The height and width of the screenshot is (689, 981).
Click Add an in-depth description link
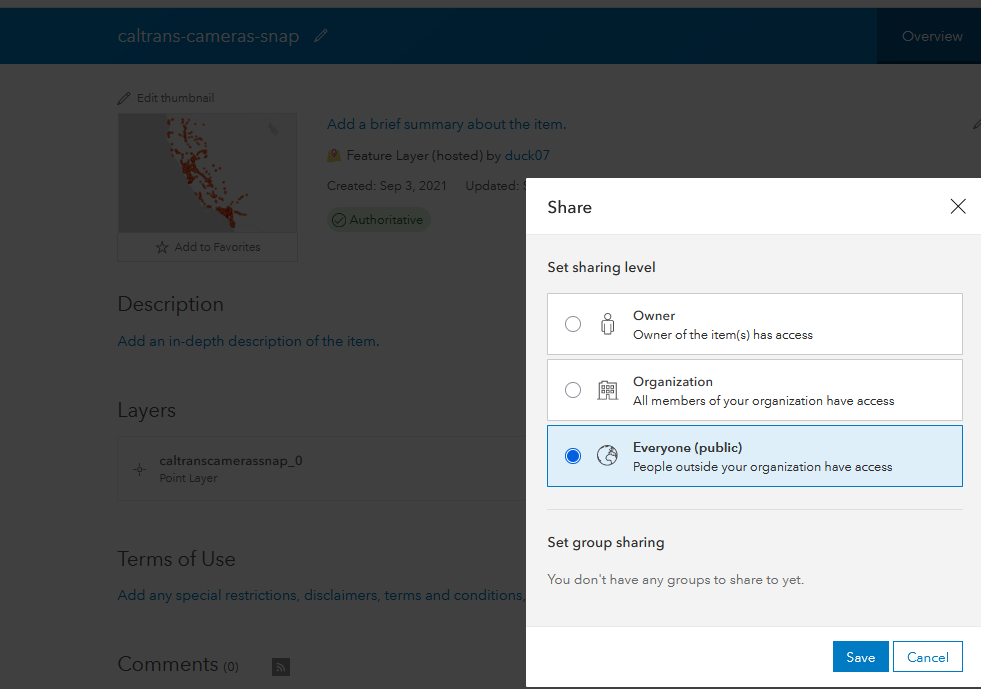(x=247, y=341)
